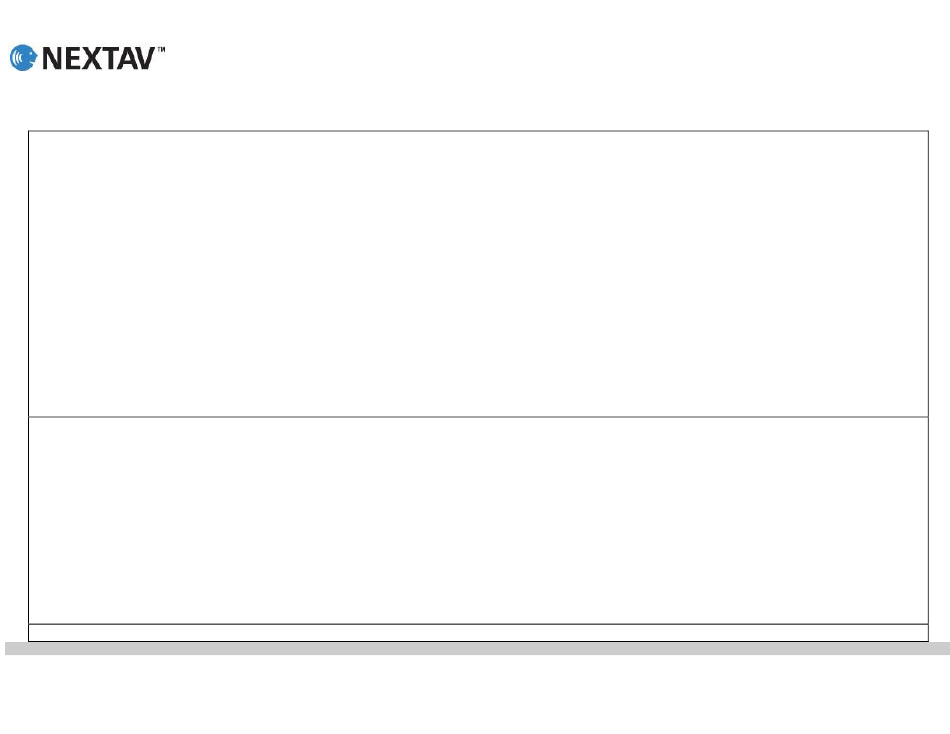Click the blue NEXTAV head logo icon

[x=23, y=58]
